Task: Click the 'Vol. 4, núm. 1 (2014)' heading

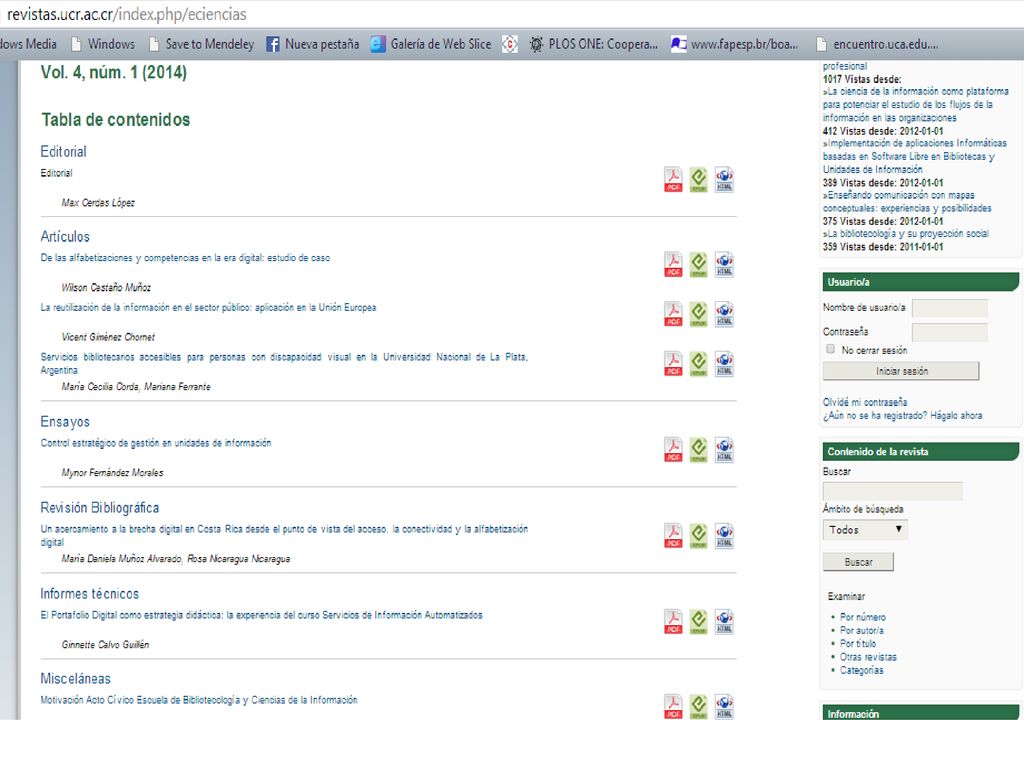Action: pyautogui.click(x=114, y=72)
